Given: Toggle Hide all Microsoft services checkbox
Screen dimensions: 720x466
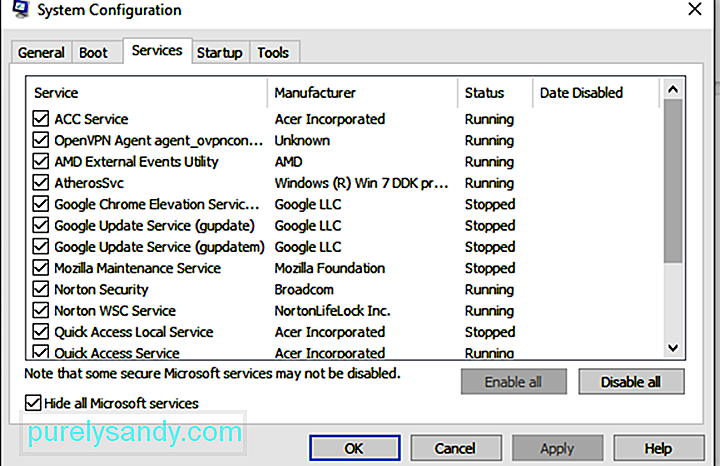Looking at the screenshot, I should (x=33, y=403).
